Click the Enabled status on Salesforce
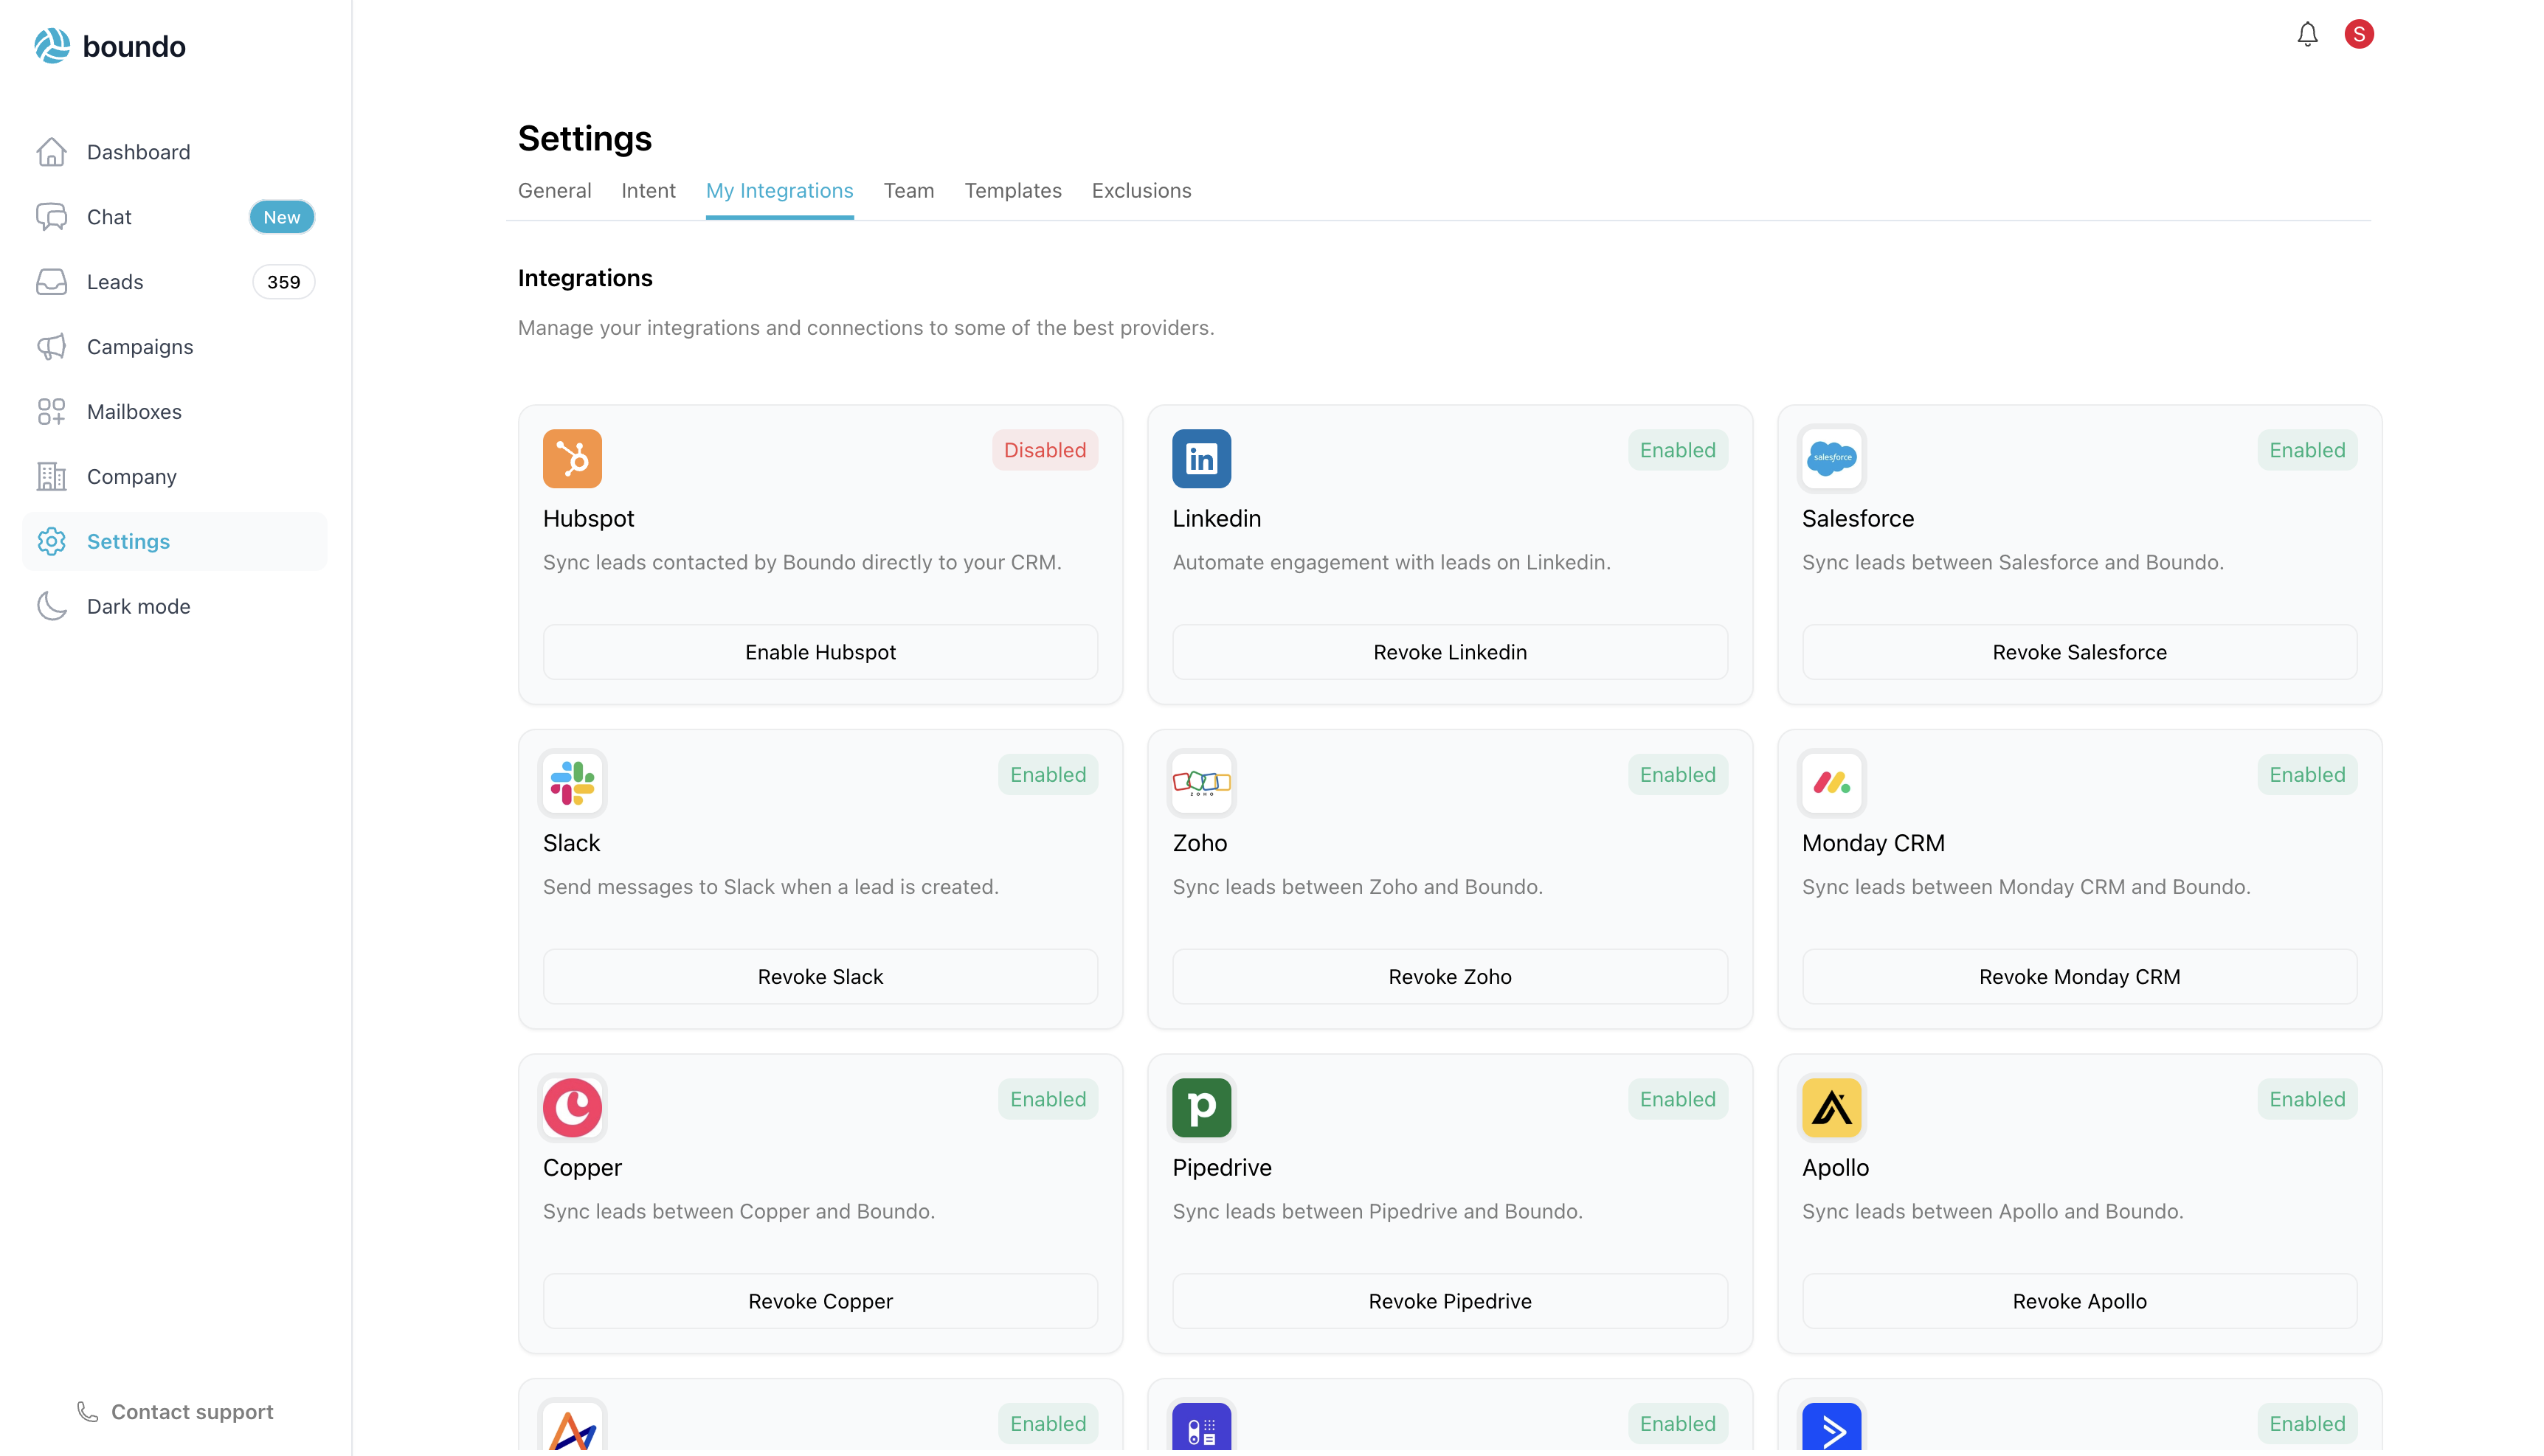Viewport: 2544px width, 1456px height. [2306, 450]
